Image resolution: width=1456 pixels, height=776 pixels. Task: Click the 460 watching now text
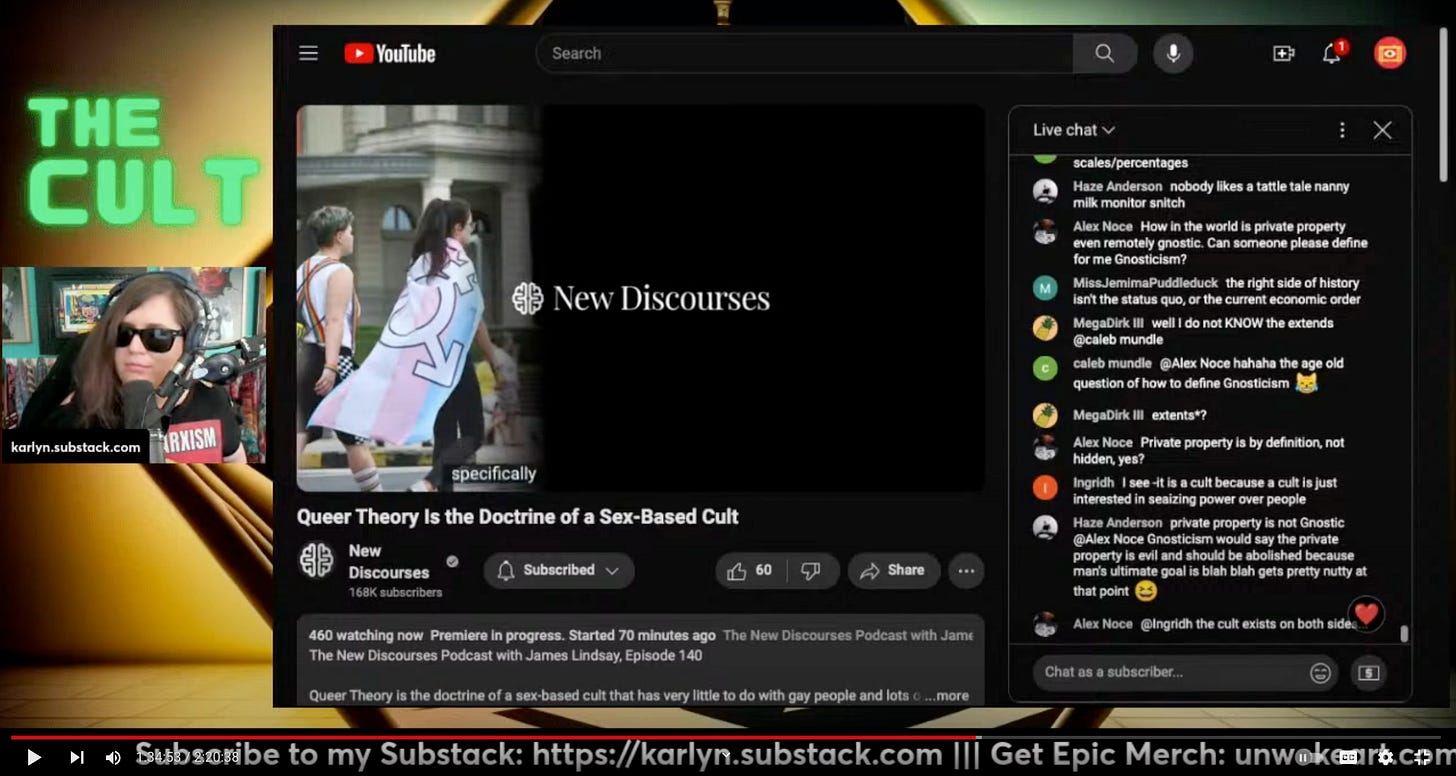point(366,635)
